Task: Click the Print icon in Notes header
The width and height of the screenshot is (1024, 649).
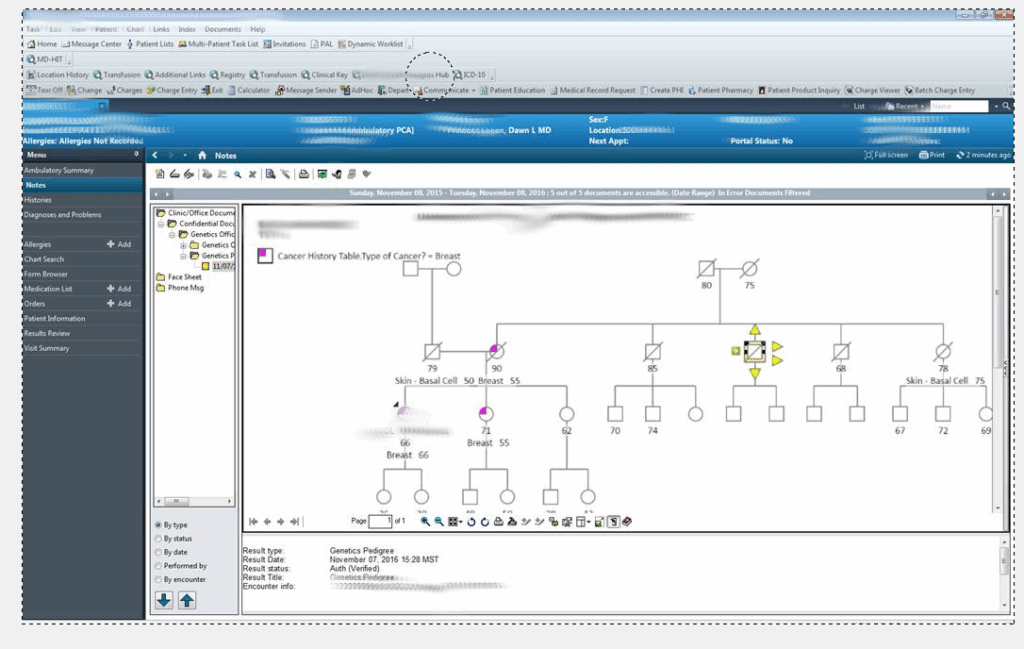Action: (930, 155)
